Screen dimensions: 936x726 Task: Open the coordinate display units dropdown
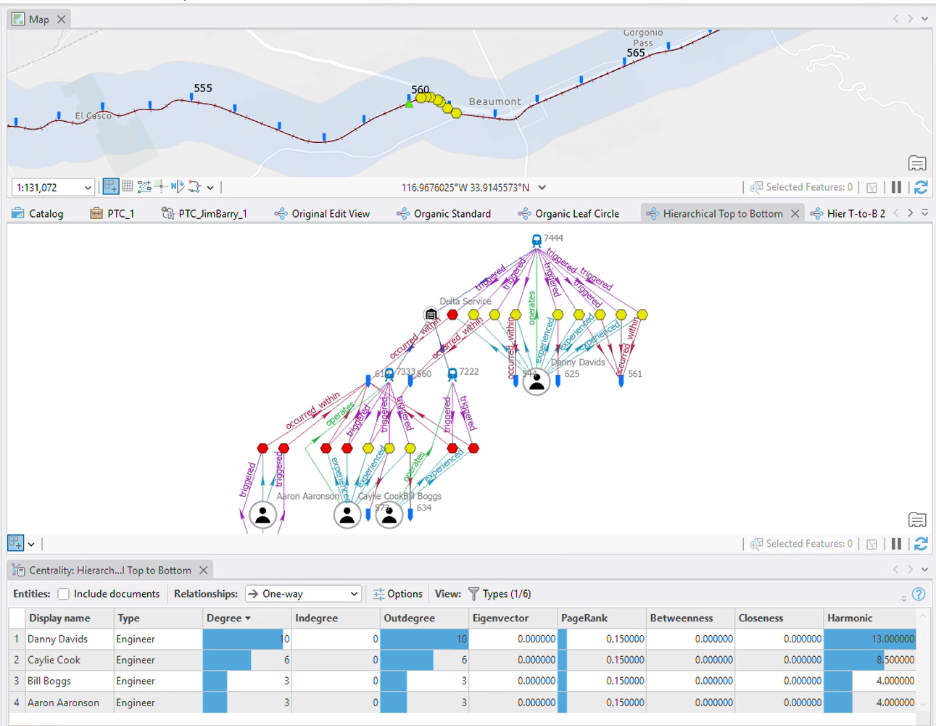[542, 187]
